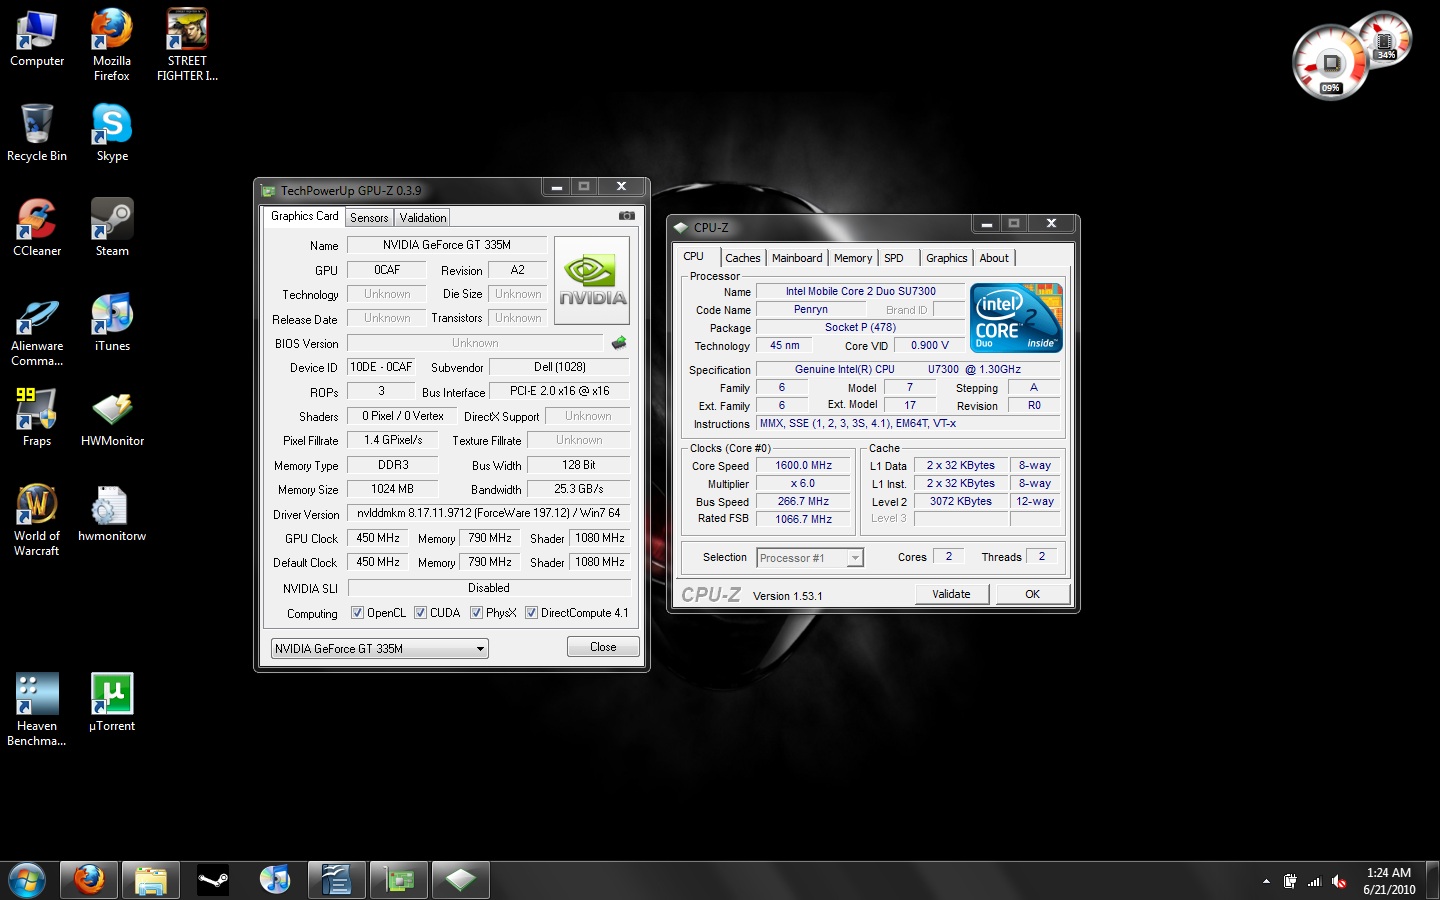Launch Steam desktop shortcut
This screenshot has width=1440, height=900.
[112, 228]
